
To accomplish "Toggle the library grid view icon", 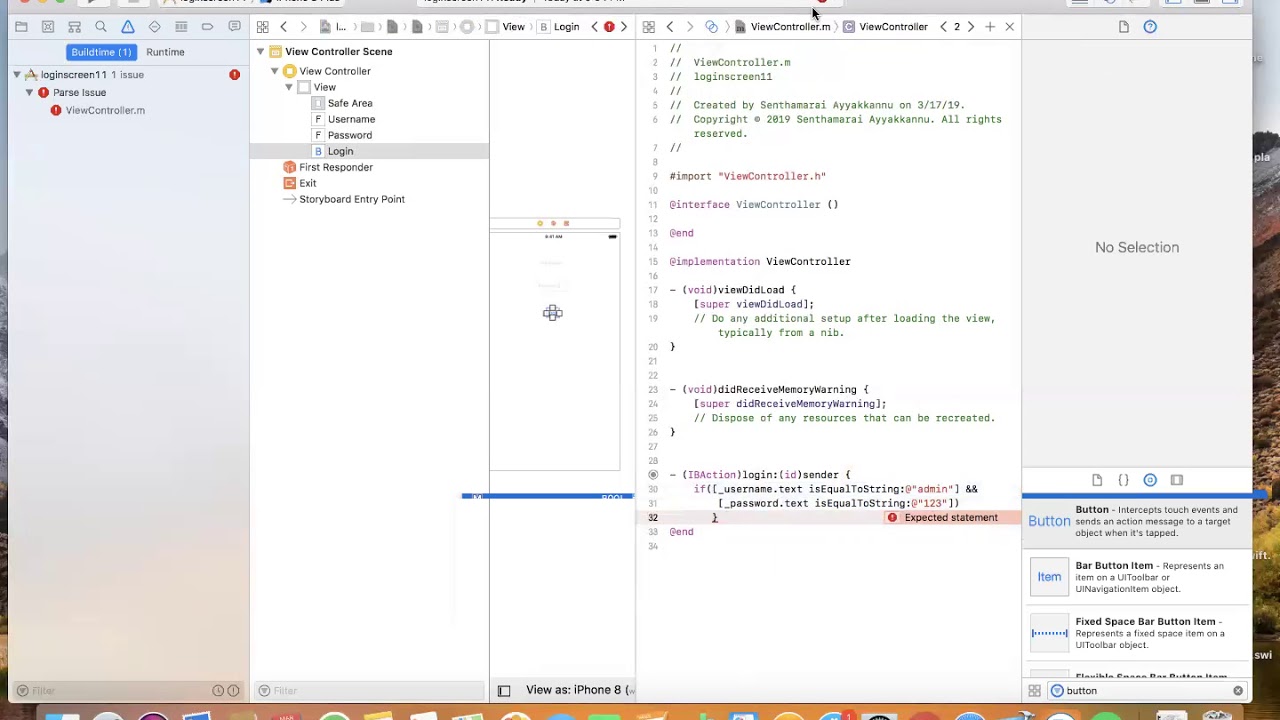I will click(1034, 691).
